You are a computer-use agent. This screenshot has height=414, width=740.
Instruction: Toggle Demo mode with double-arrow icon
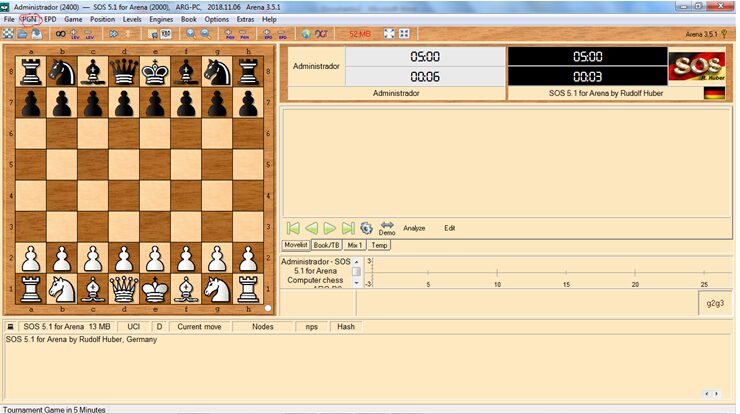coord(387,228)
